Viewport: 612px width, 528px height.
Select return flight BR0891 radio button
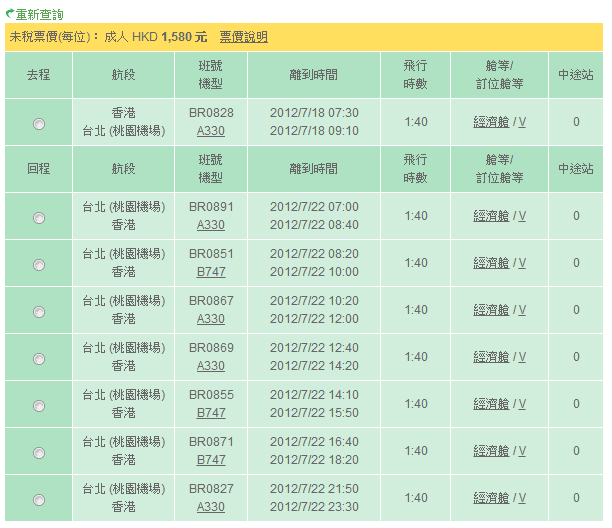39,218
